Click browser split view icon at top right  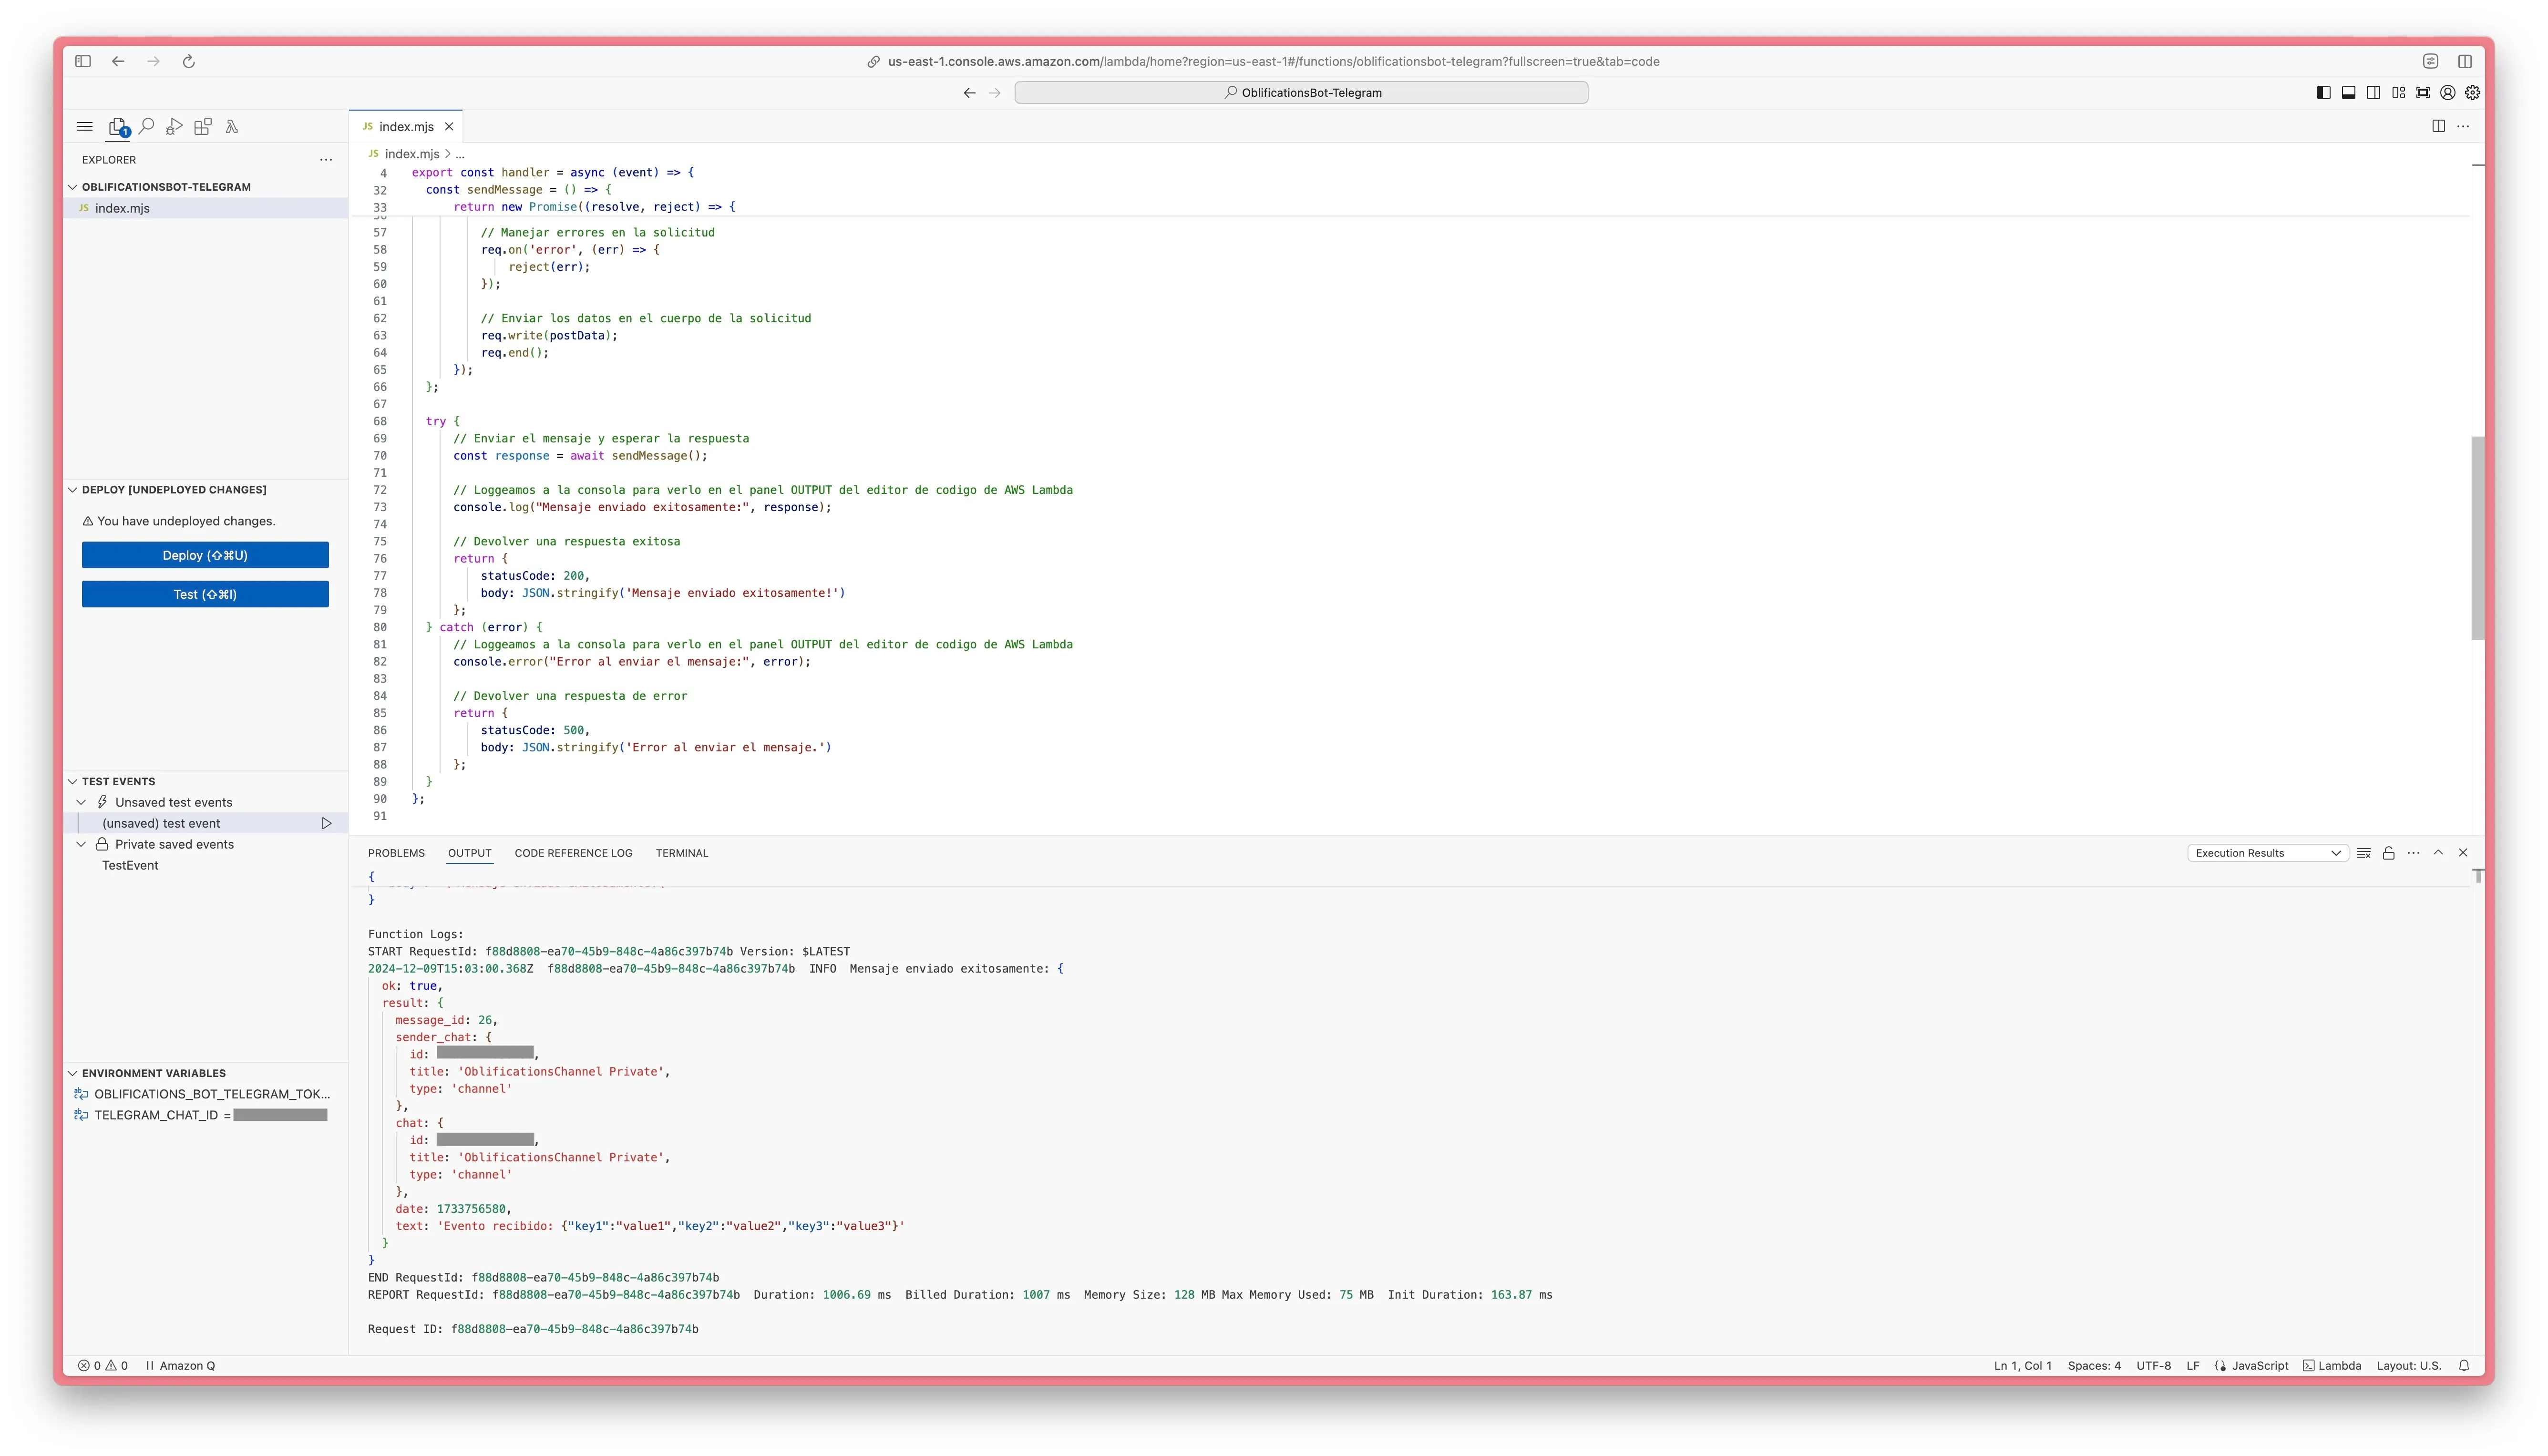pos(2465,61)
